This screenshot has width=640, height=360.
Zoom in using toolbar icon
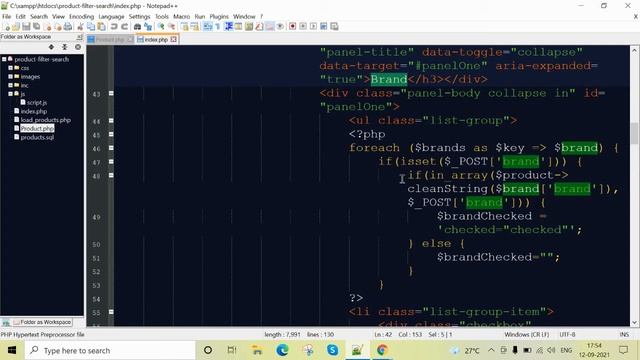tap(161, 27)
